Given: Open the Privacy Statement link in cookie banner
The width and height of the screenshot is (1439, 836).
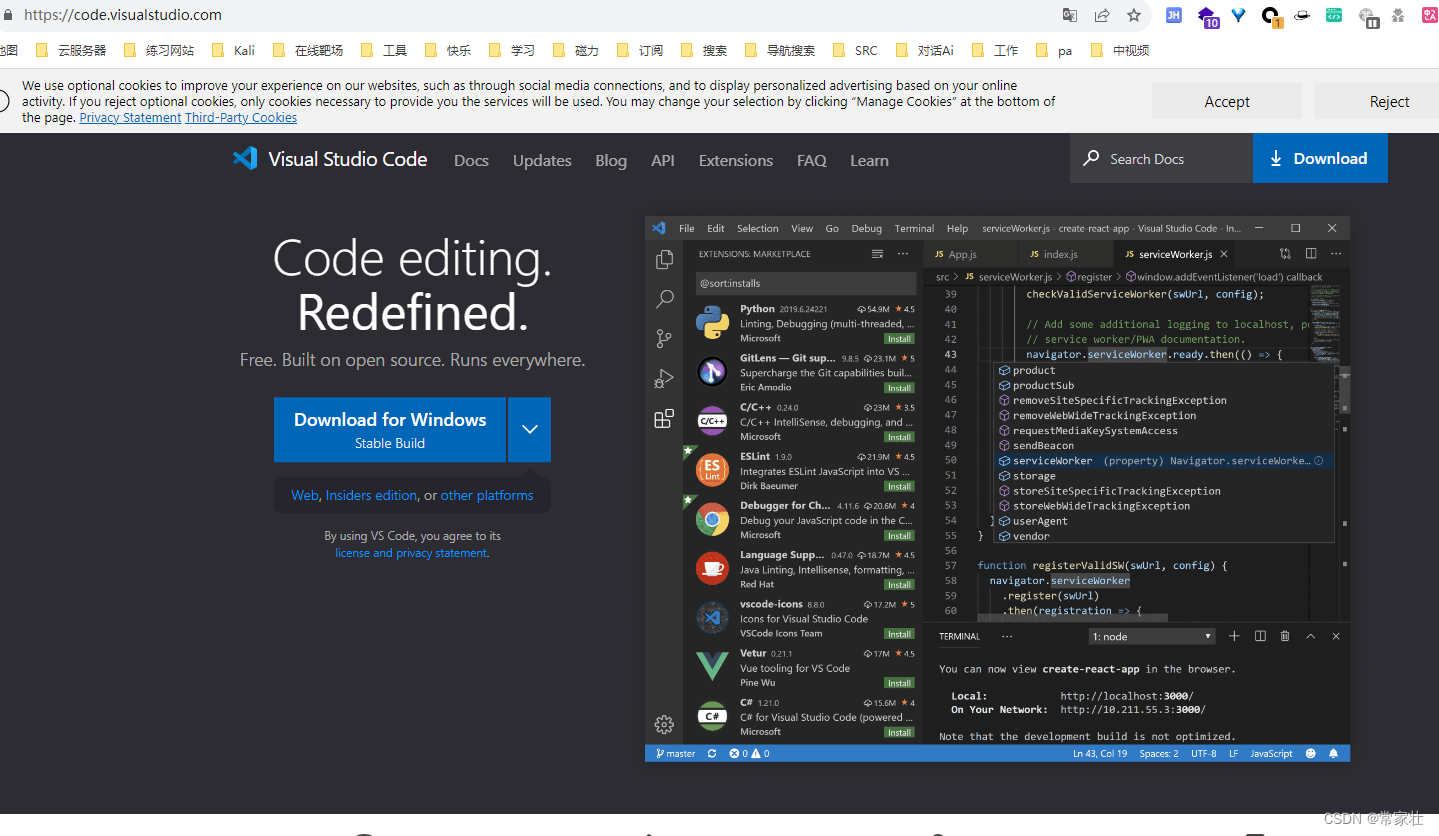Looking at the screenshot, I should [x=131, y=117].
